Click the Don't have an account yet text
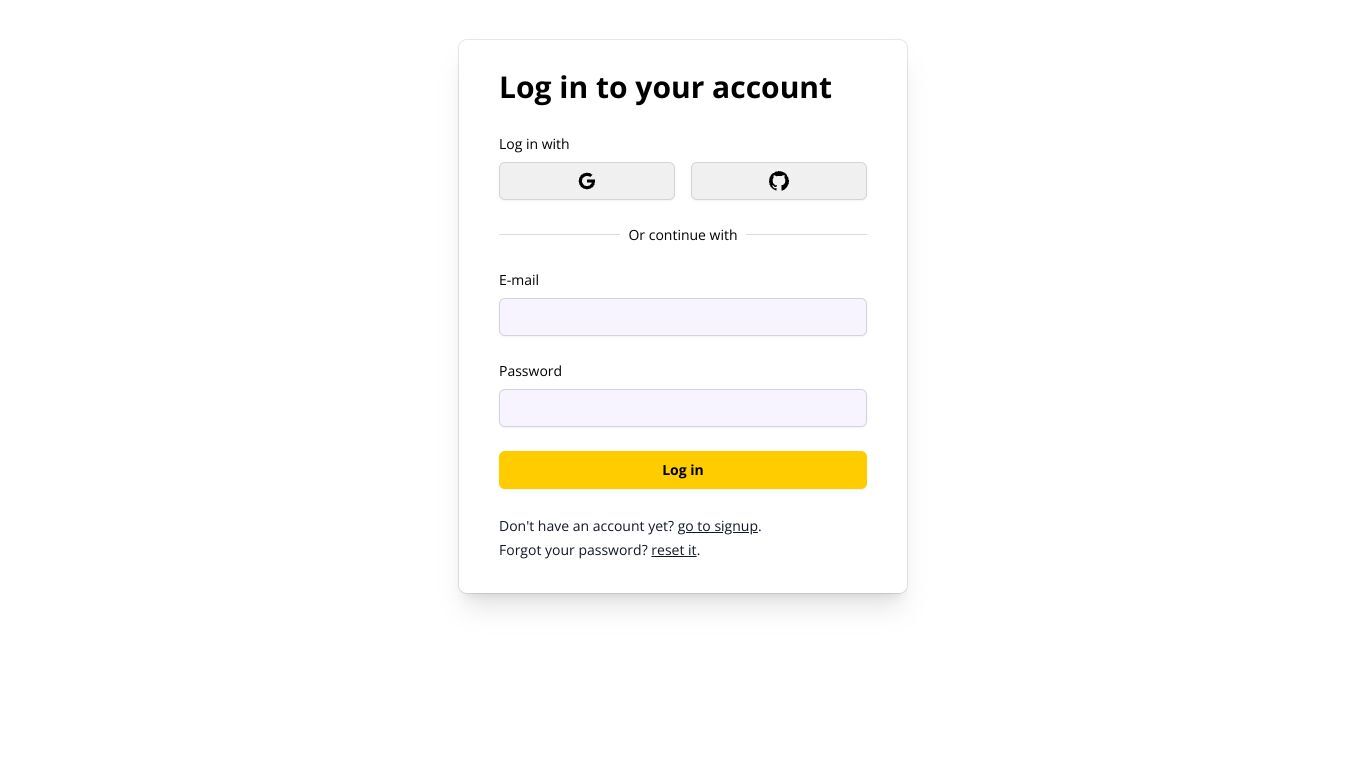The image size is (1366, 768). [x=587, y=526]
